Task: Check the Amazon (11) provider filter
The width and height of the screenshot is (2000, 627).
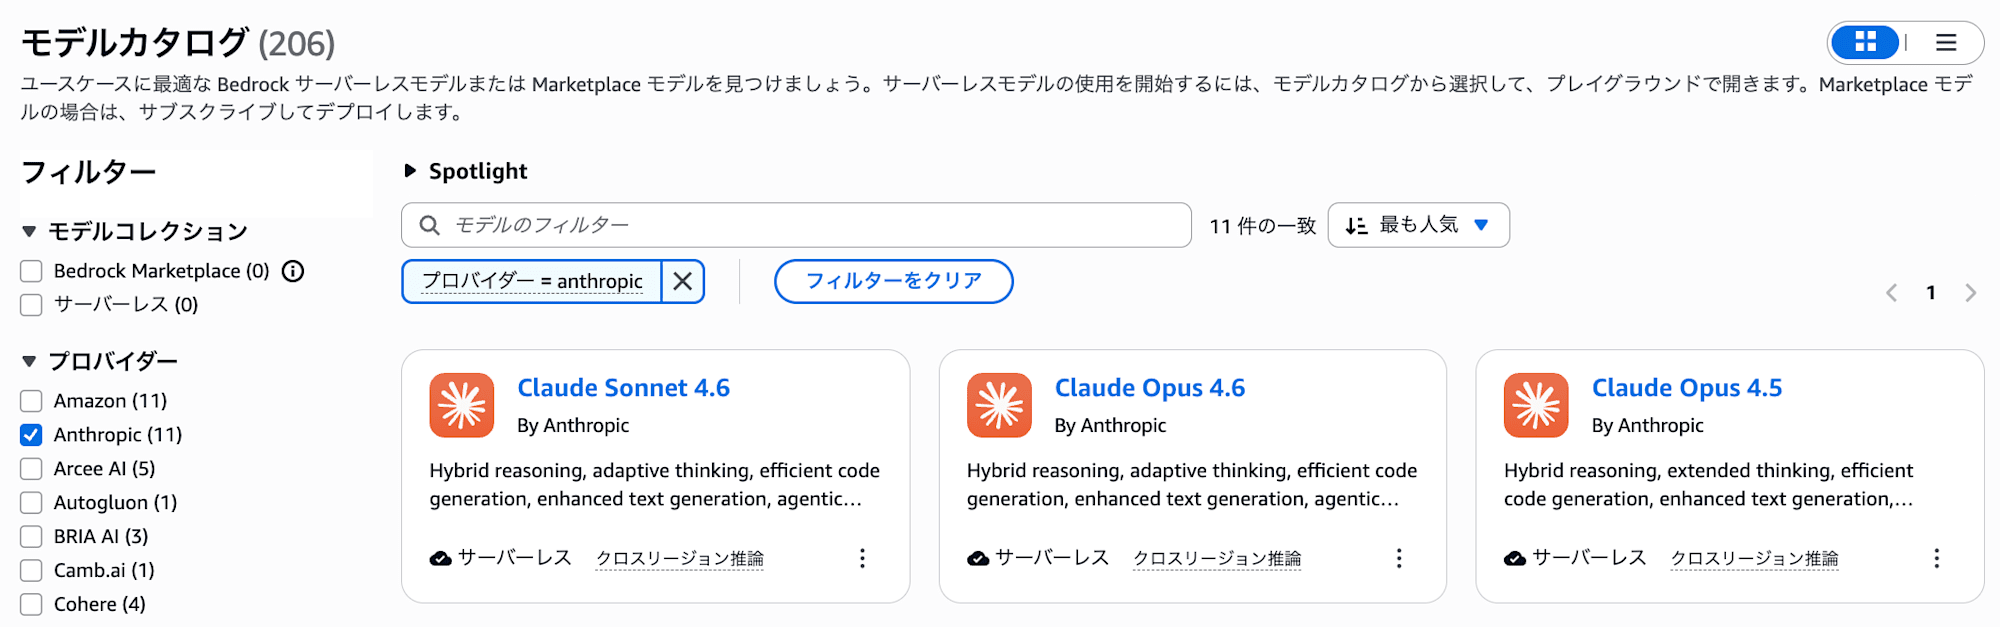Action: pos(30,400)
